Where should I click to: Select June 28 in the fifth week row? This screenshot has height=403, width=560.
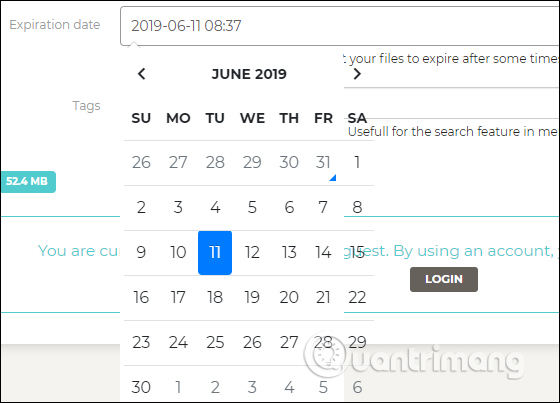coord(323,343)
